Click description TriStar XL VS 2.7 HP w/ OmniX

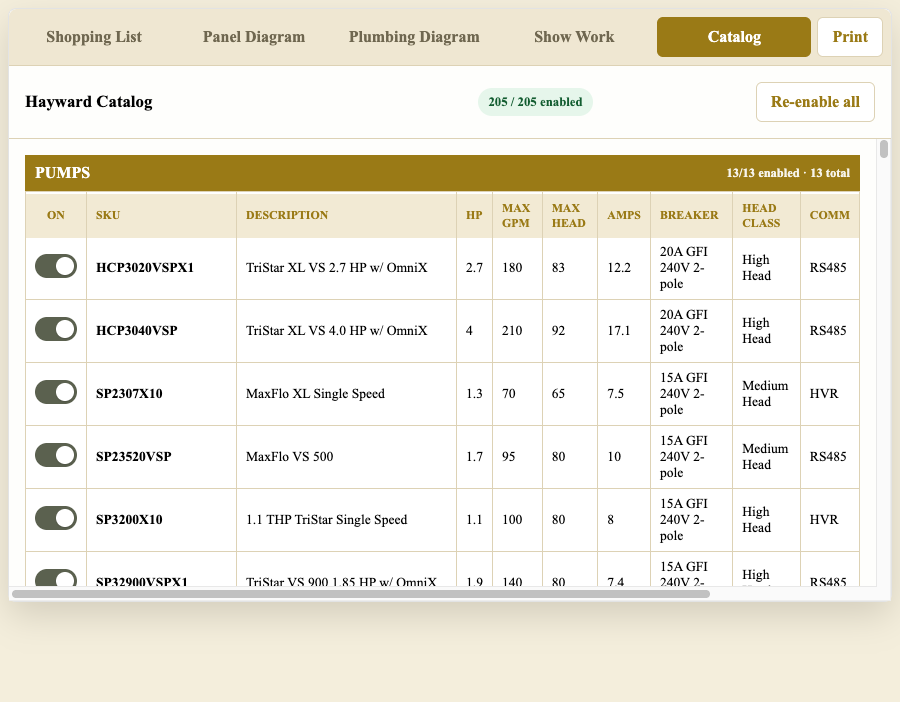pos(336,267)
